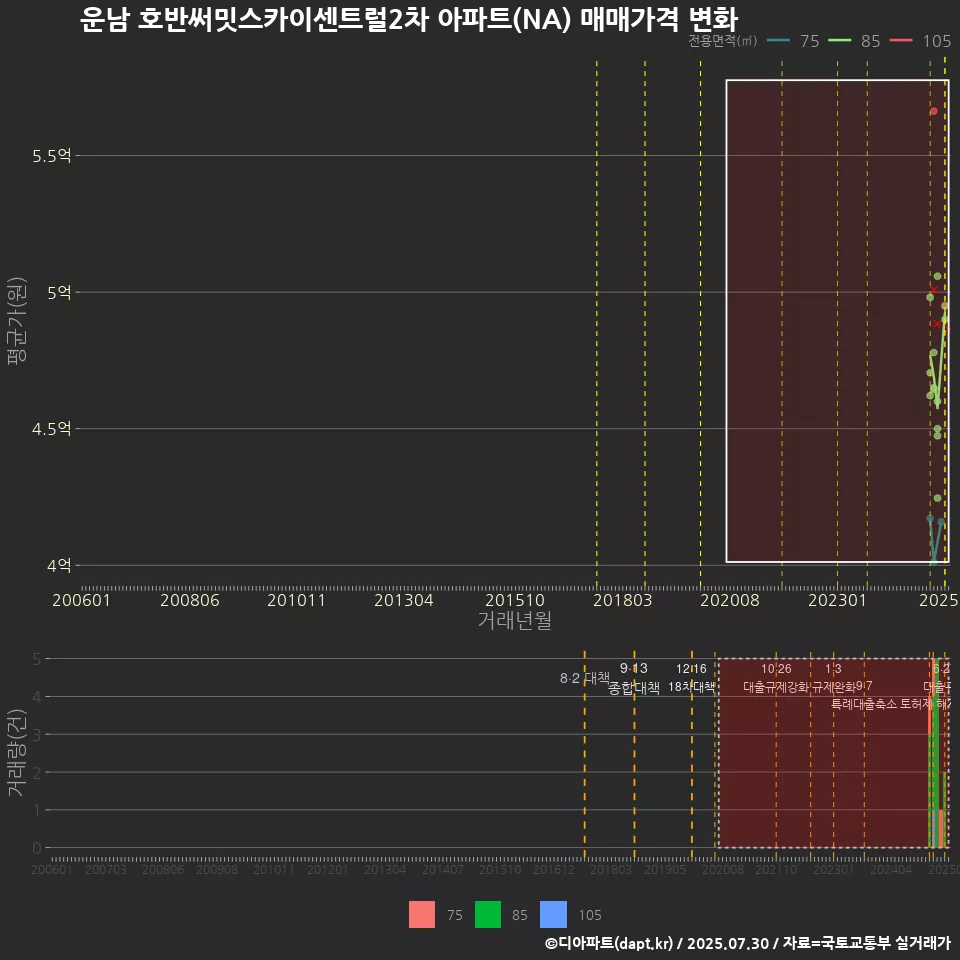Click the 평균가(원) vertical axis title

click(x=17, y=321)
